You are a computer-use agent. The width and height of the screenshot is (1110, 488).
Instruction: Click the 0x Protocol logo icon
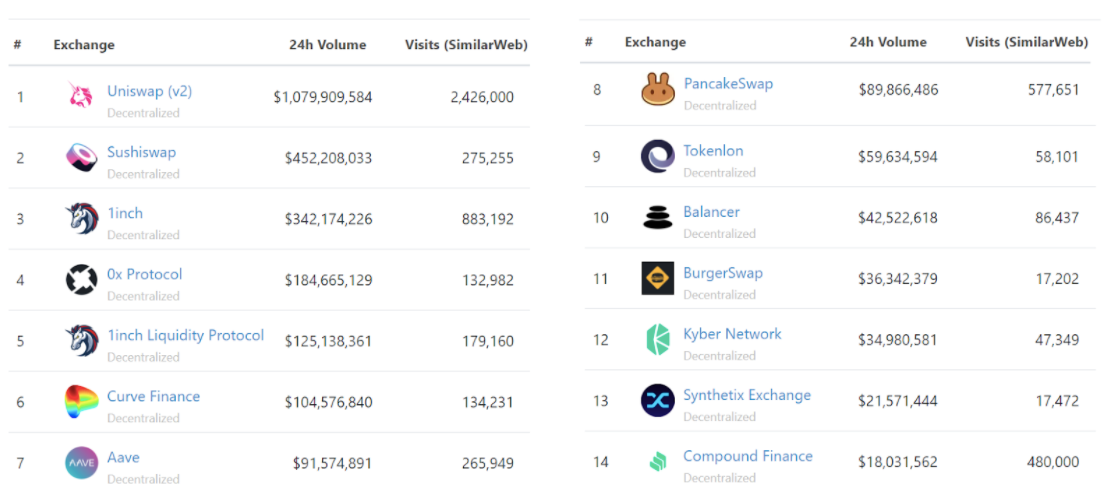(x=81, y=280)
